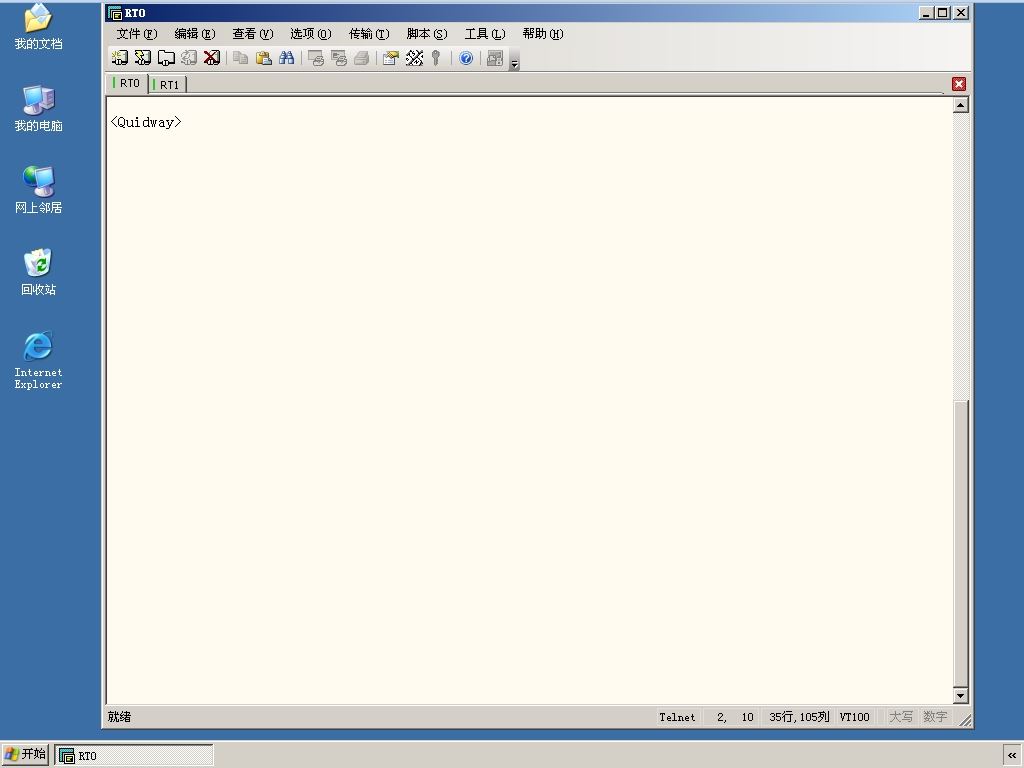The width and height of the screenshot is (1024, 768).
Task: Click the 大写 caps indicator
Action: coord(901,717)
